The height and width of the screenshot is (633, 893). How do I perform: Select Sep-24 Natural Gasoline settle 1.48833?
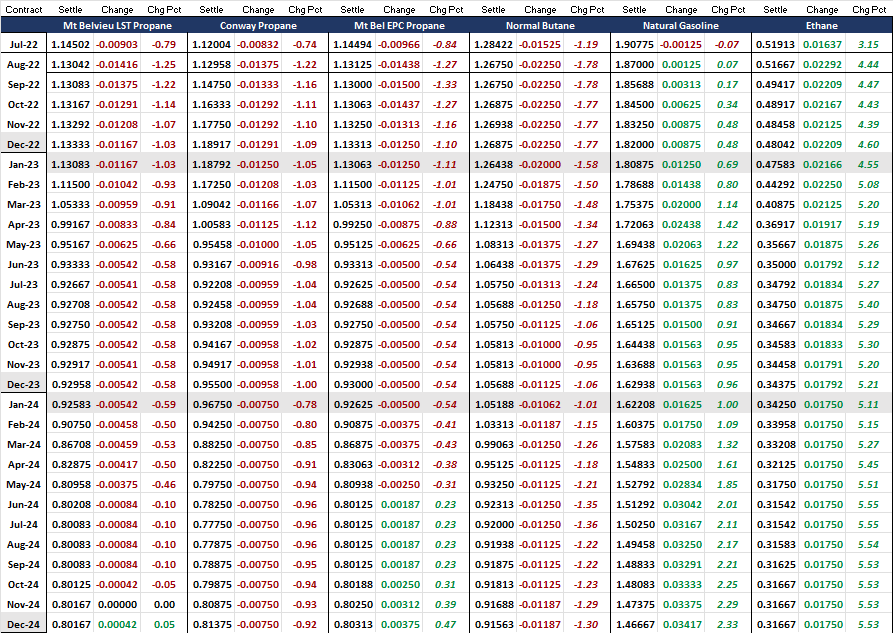click(x=634, y=565)
